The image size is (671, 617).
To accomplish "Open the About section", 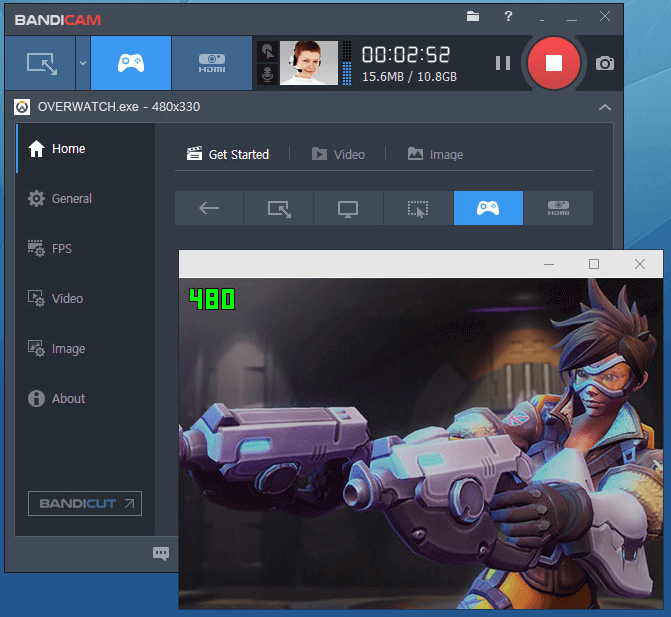I will click(68, 399).
